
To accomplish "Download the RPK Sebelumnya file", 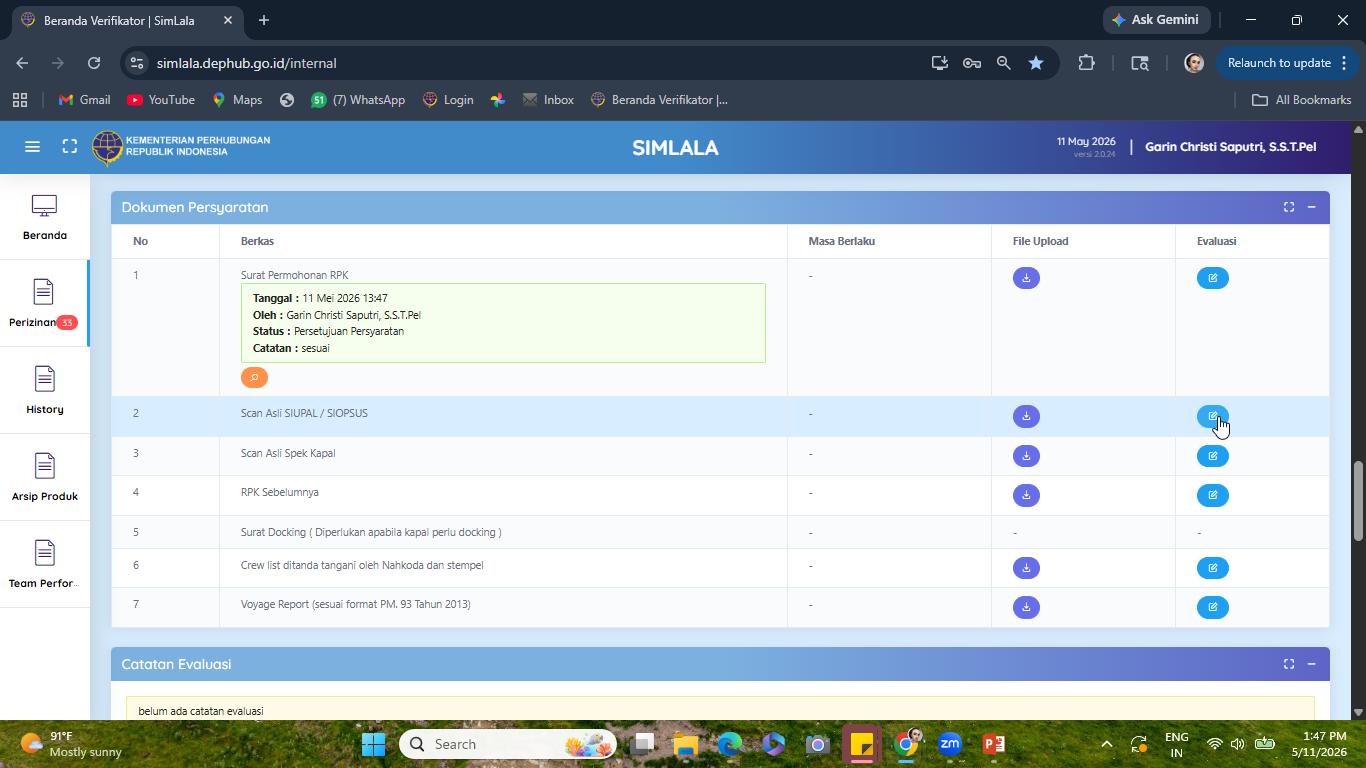I will 1026,495.
